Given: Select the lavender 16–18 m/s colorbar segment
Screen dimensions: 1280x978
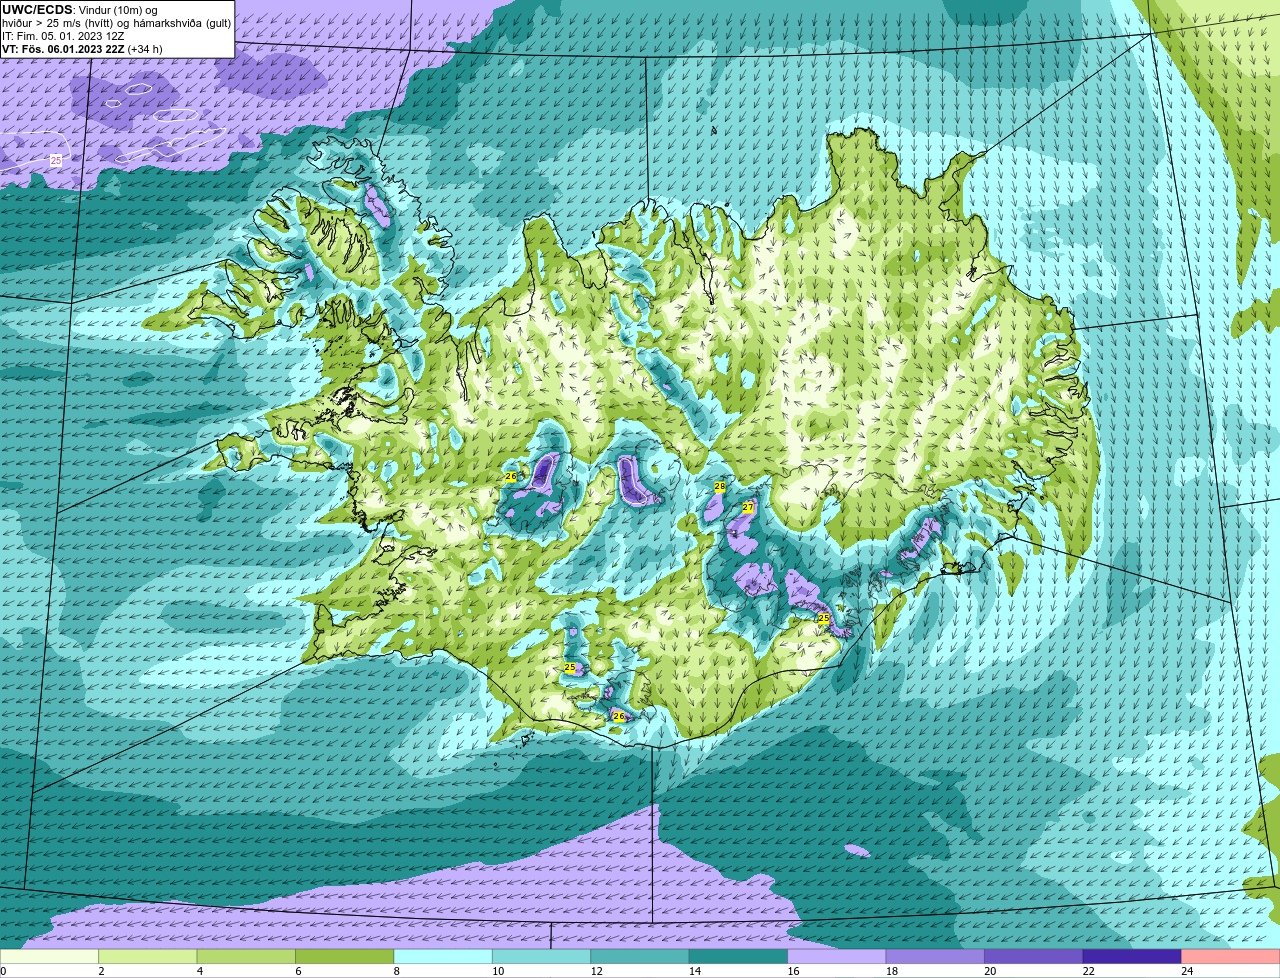Looking at the screenshot, I should pos(838,956).
